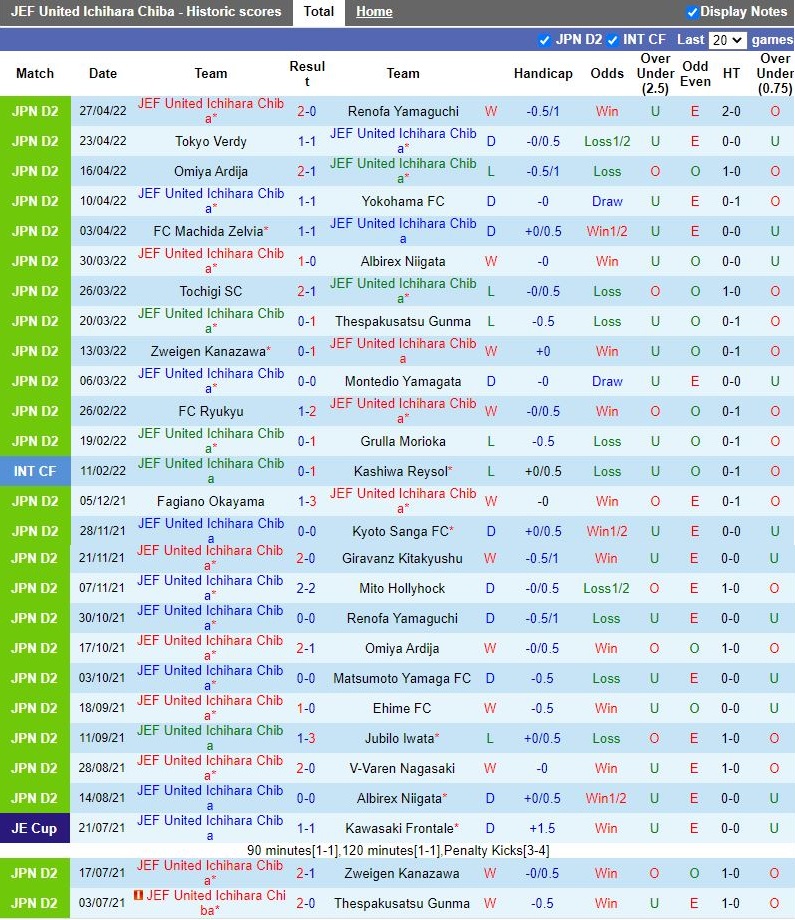Open V-Varen Nagasaki team link
This screenshot has width=795, height=920.
tap(402, 768)
